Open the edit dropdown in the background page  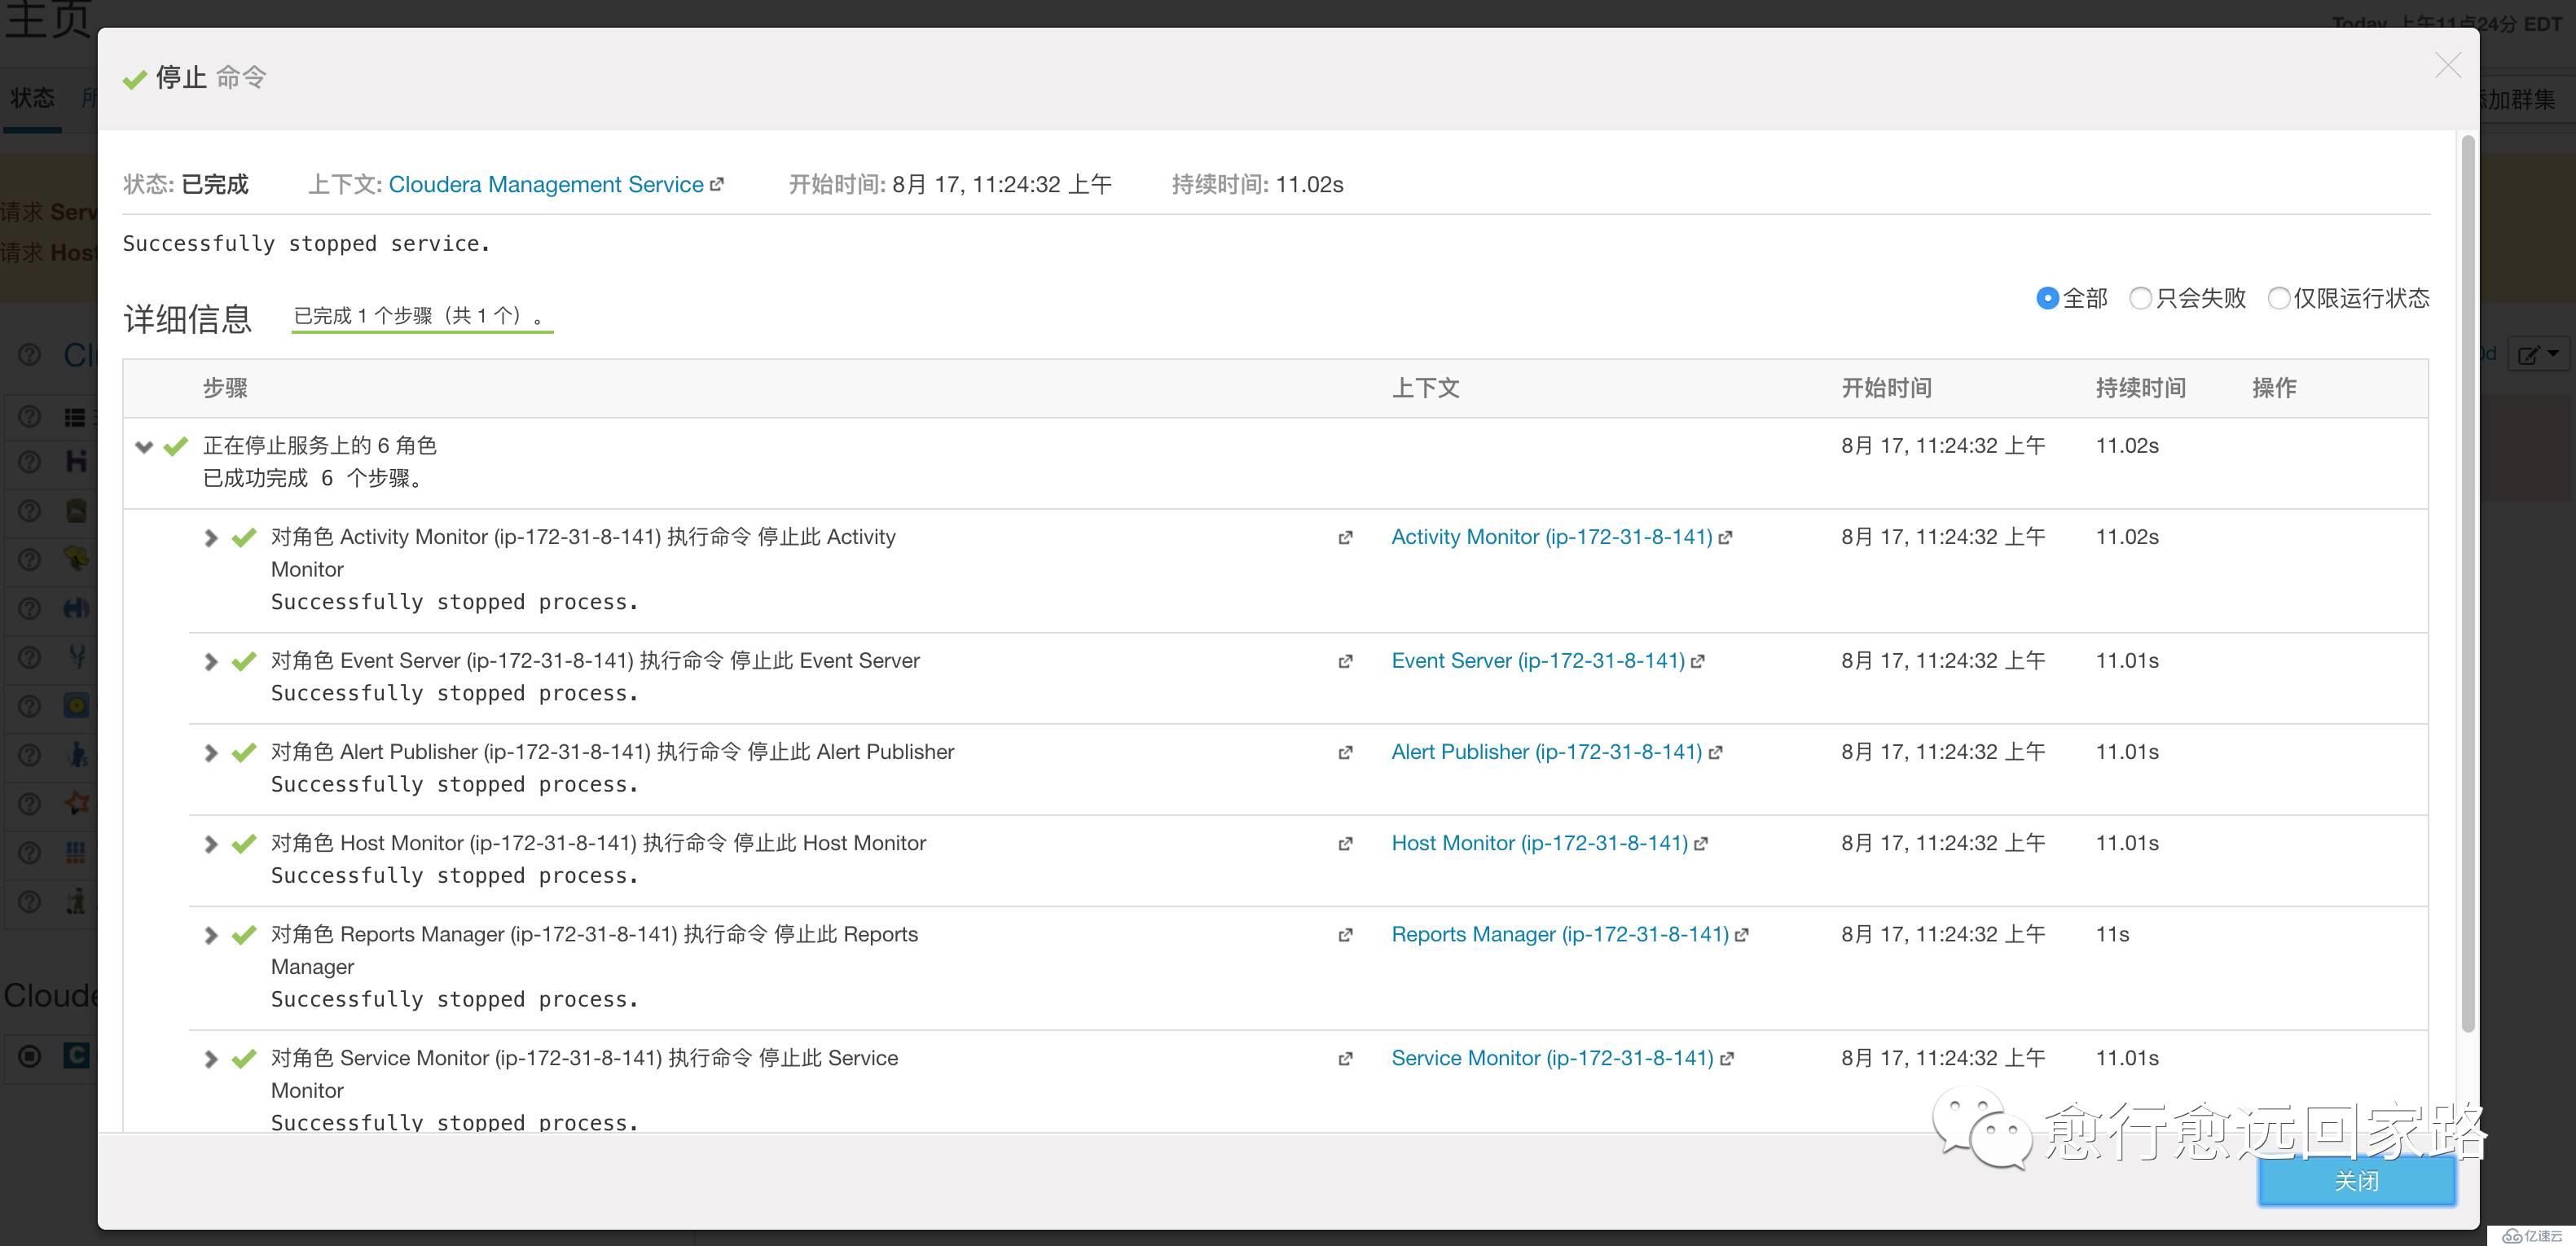(2538, 354)
